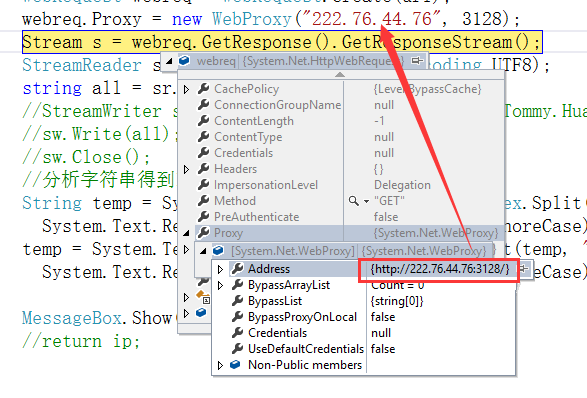Click the Proxy wrench icon
This screenshot has width=587, height=398.
pyautogui.click(x=204, y=233)
